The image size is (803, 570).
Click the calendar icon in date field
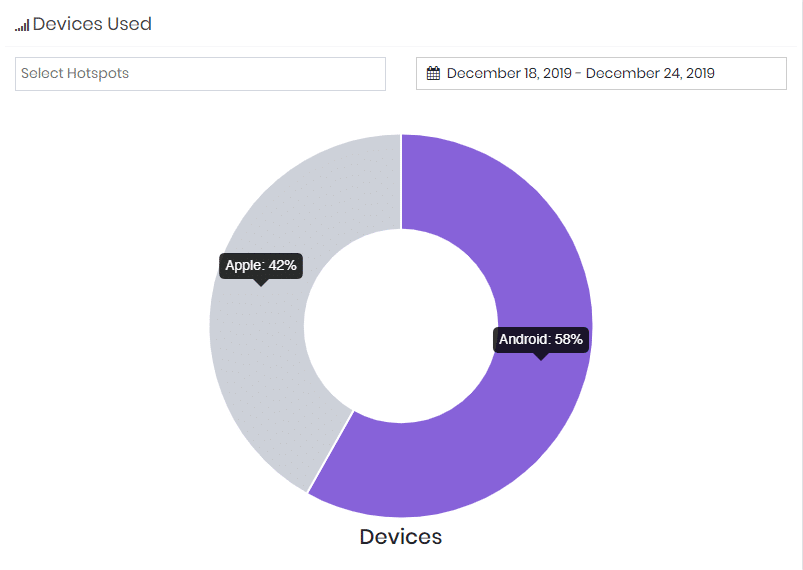433,73
